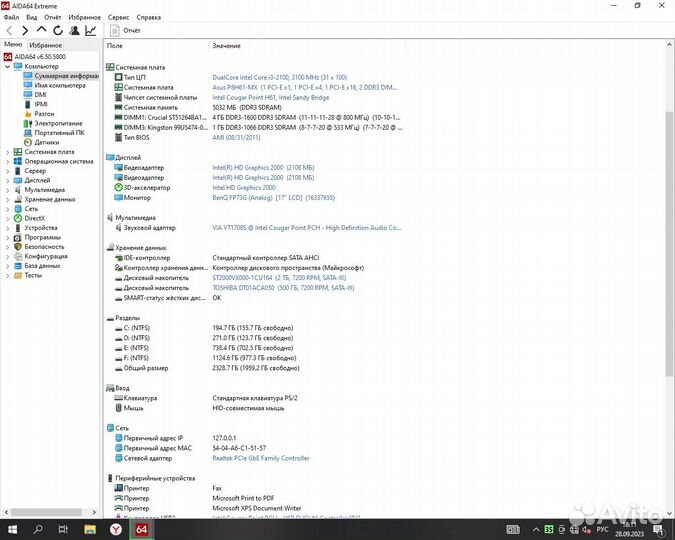
Task: Click the Значение column header
Action: point(226,46)
